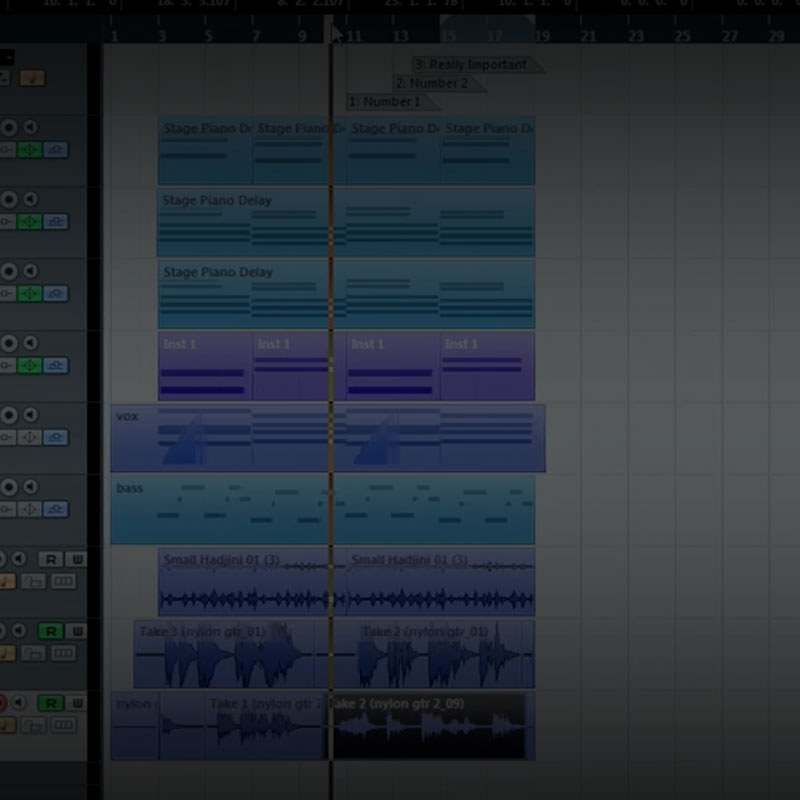Click blue button on Stage Piano D track
Screen dimensions: 800x800
(x=56, y=149)
